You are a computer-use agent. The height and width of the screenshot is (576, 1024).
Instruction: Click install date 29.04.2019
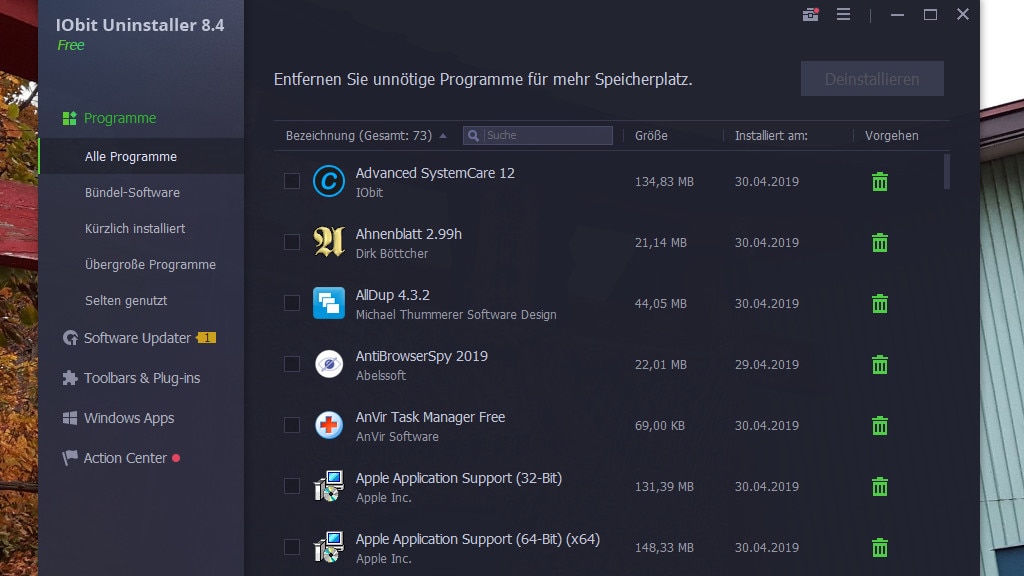[x=767, y=364]
